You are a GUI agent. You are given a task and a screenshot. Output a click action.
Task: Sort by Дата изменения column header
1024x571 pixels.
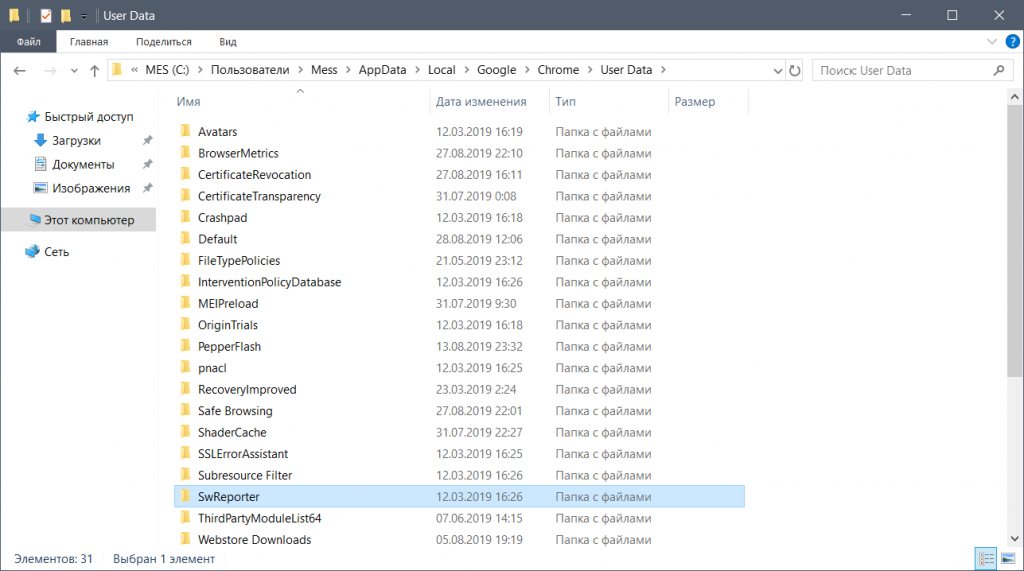pyautogui.click(x=481, y=101)
